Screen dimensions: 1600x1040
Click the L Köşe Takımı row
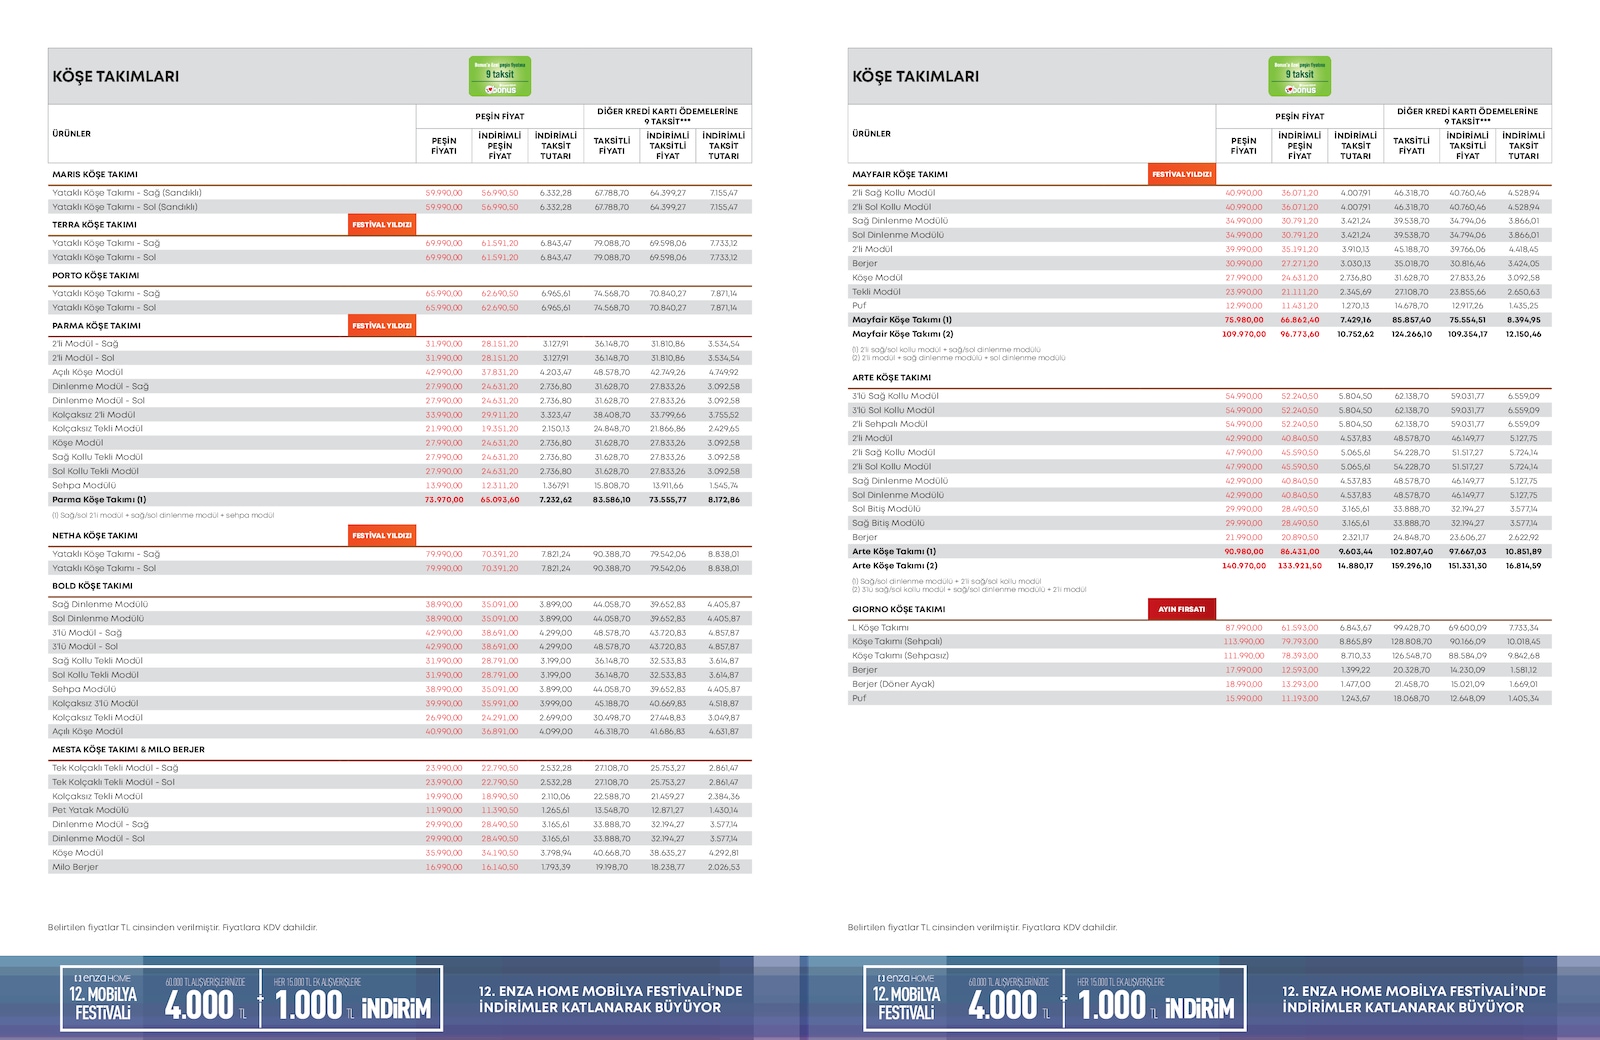pyautogui.click(x=1200, y=628)
